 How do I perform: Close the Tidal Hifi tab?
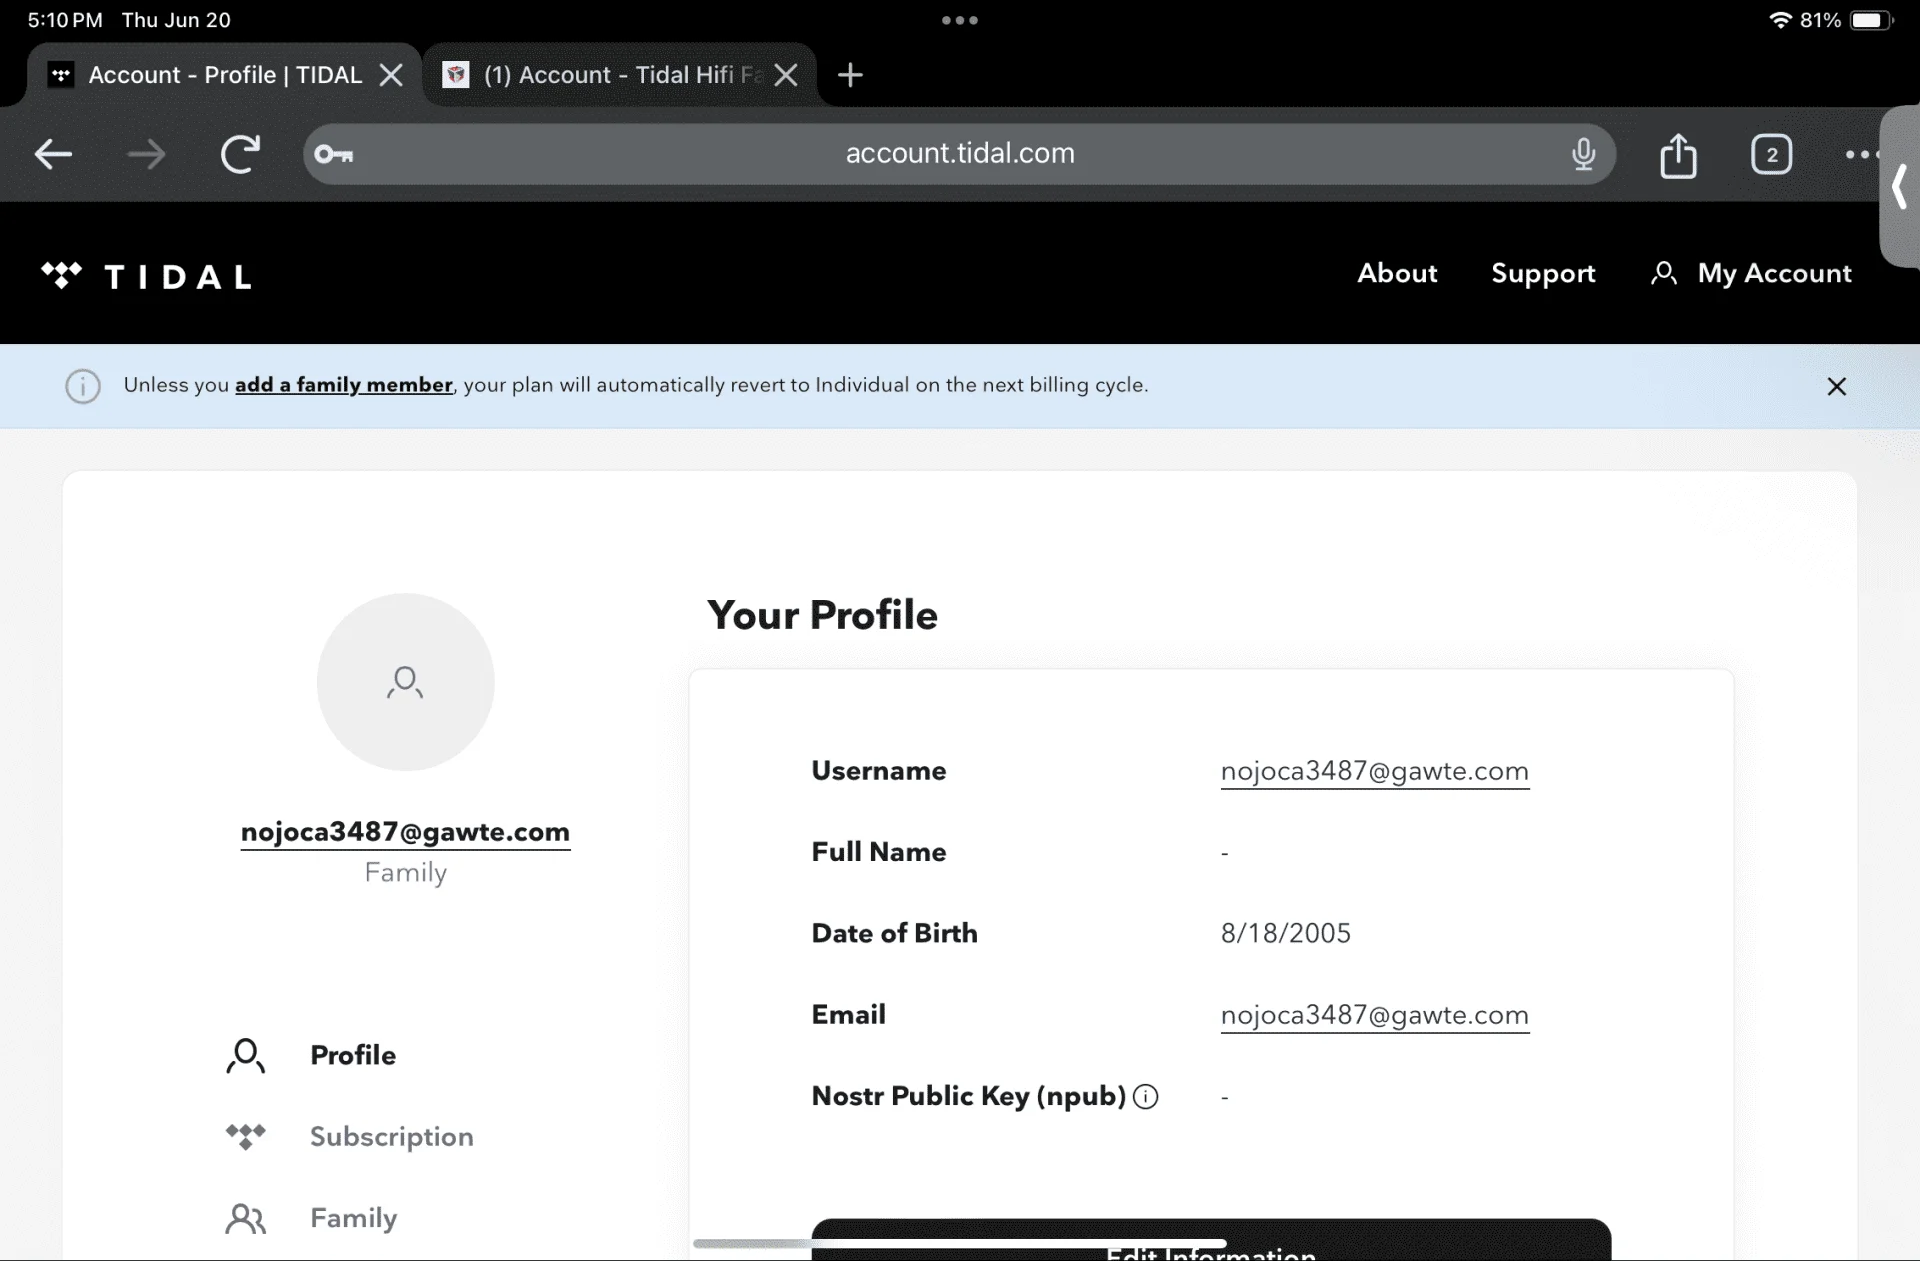point(786,75)
